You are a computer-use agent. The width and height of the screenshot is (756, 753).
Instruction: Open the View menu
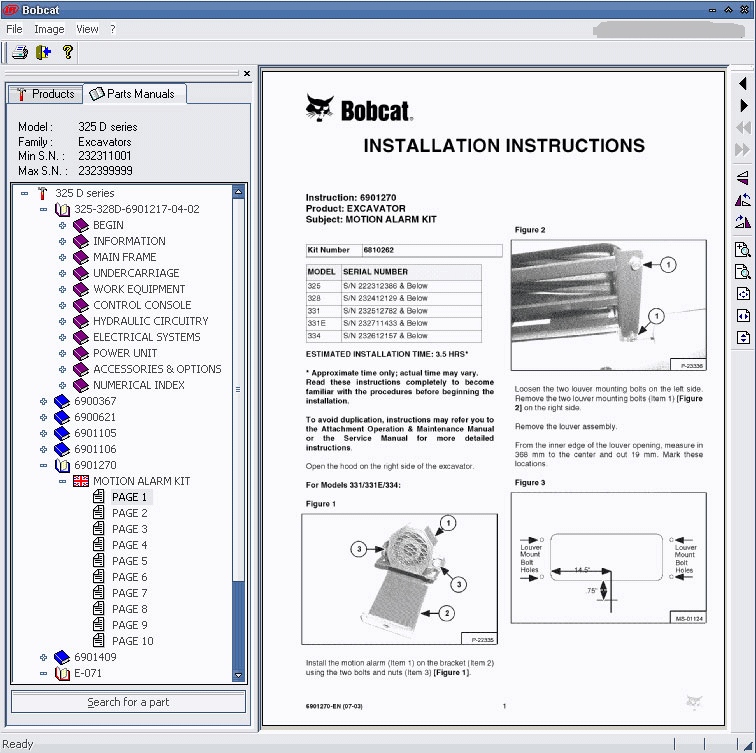click(x=87, y=29)
